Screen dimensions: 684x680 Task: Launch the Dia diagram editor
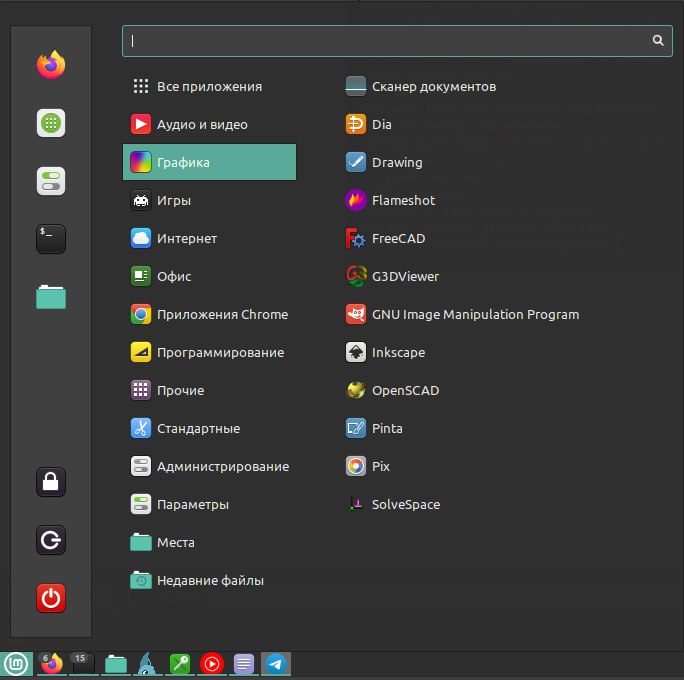369,124
